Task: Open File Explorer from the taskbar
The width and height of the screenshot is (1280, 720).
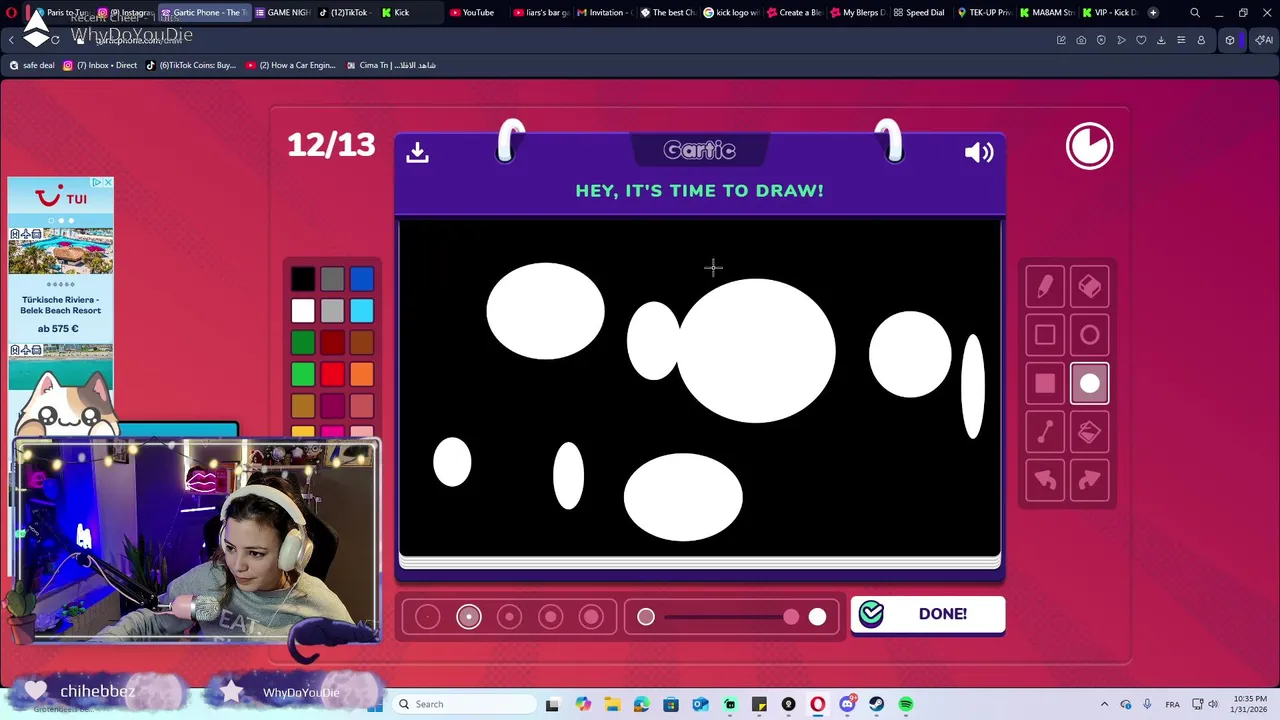Action: 612,704
